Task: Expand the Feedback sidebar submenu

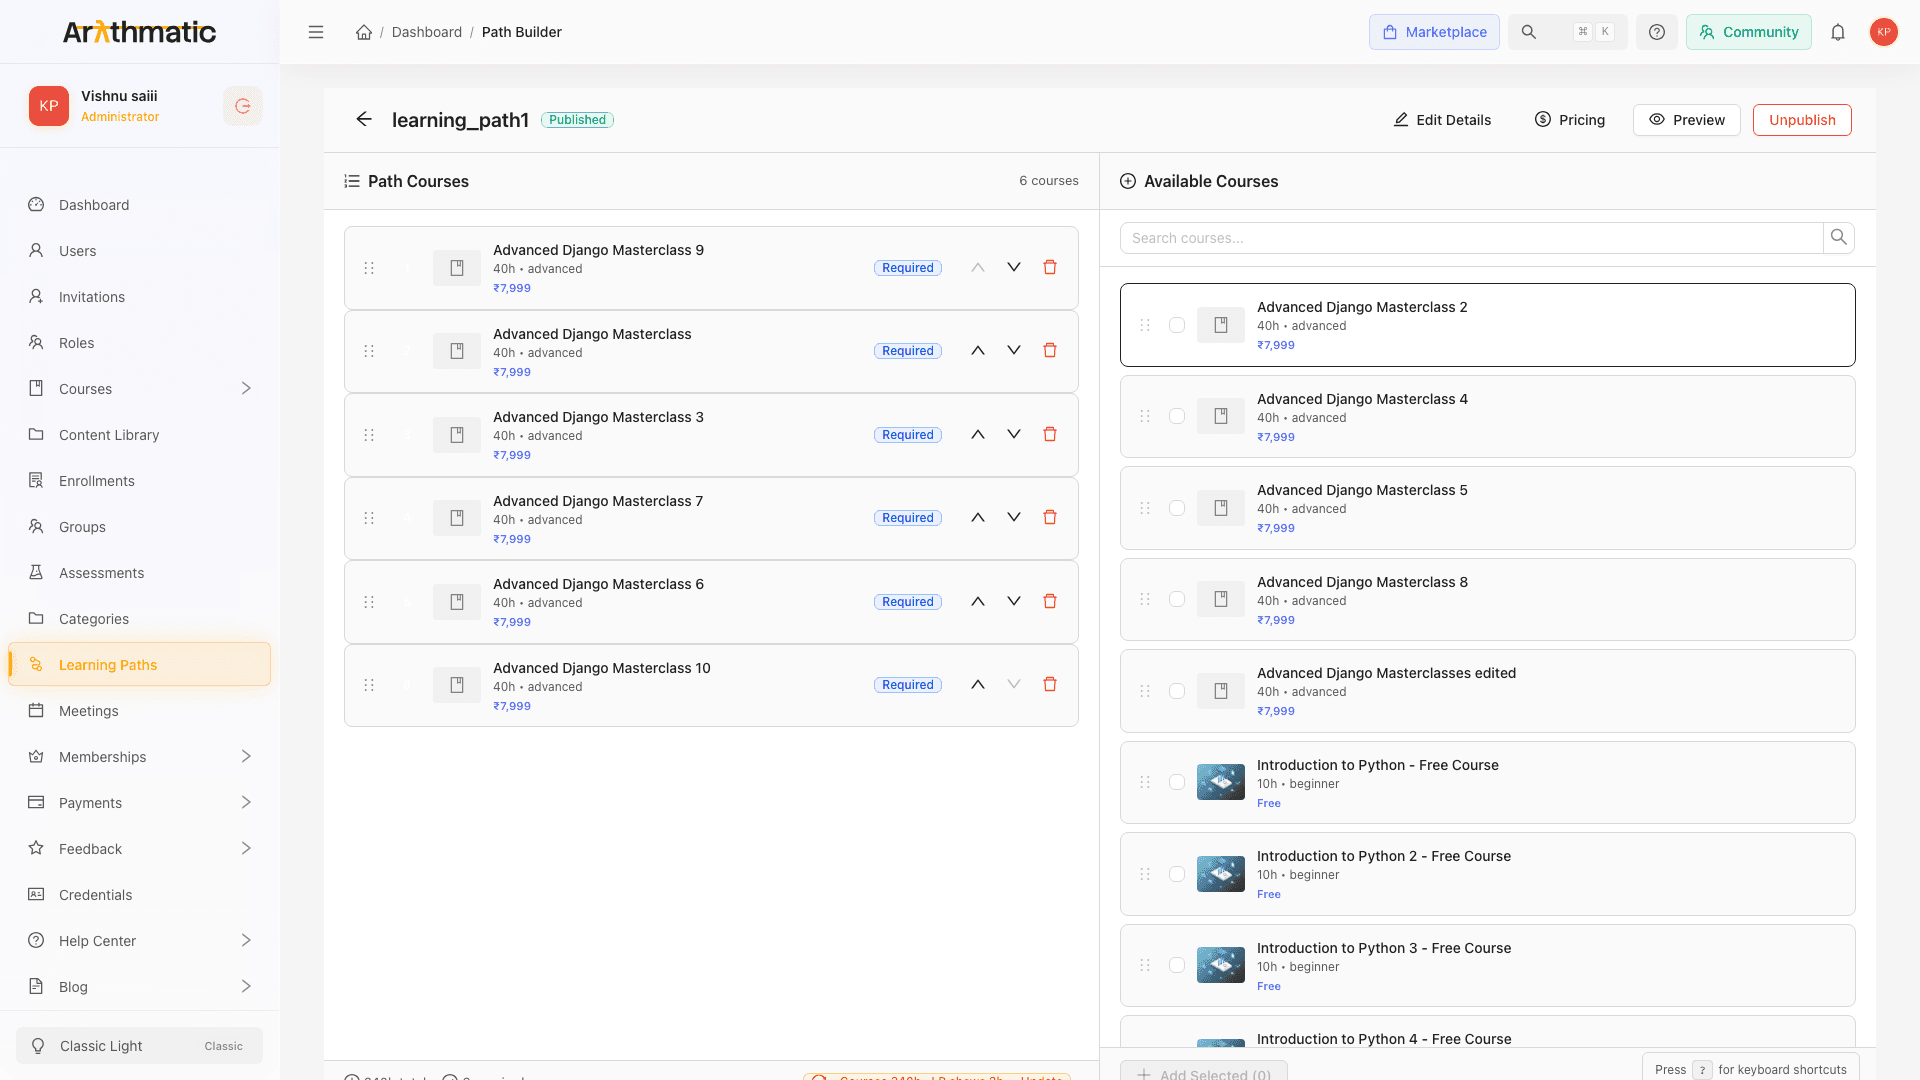Action: click(x=246, y=849)
